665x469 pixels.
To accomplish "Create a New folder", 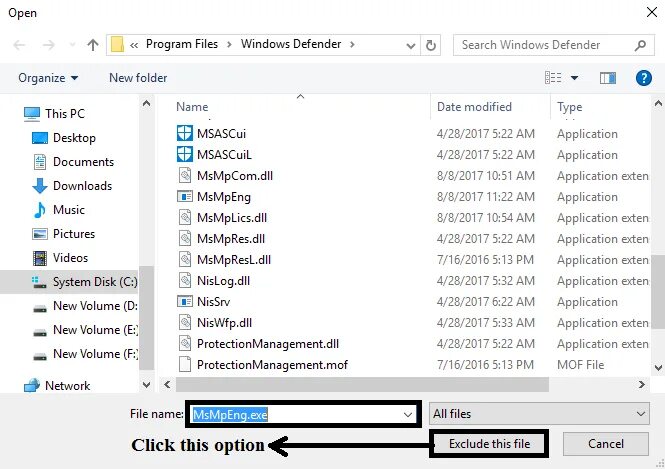I will point(138,78).
